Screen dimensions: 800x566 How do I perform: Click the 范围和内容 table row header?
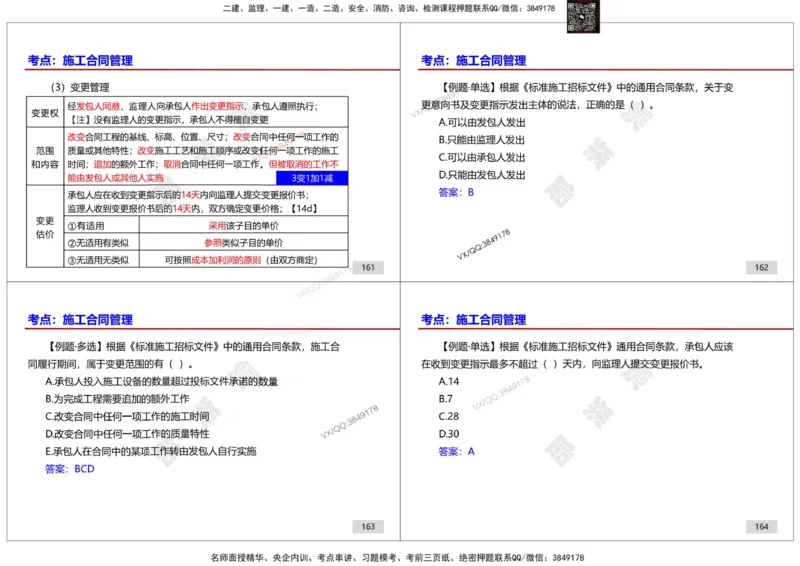coord(45,157)
